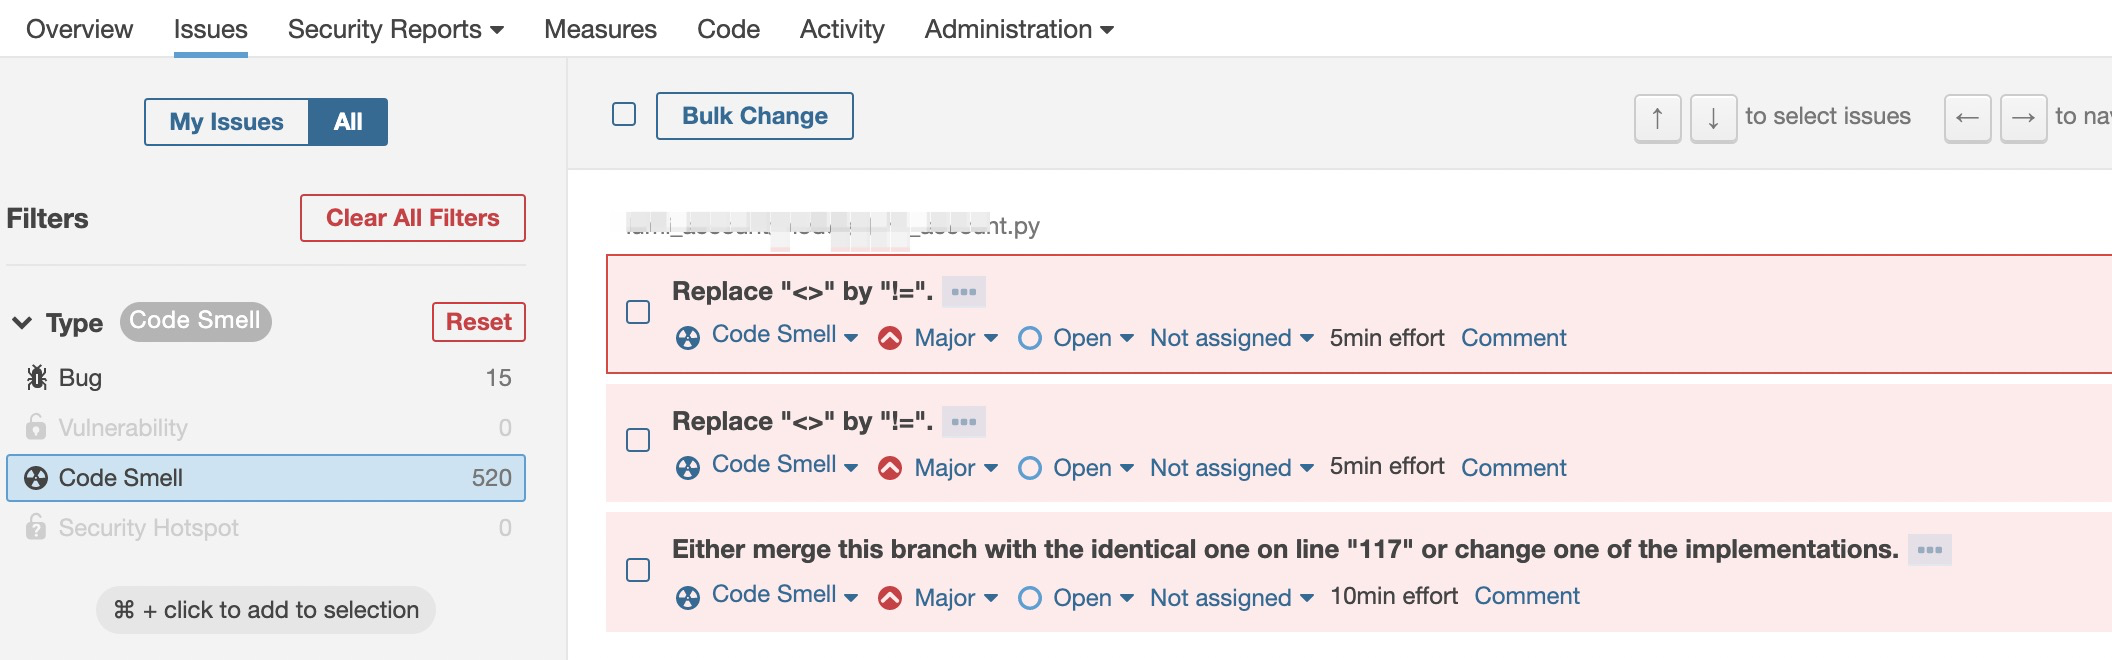Click the red Major severity icon on the second issue
2112x660 pixels.
point(889,468)
